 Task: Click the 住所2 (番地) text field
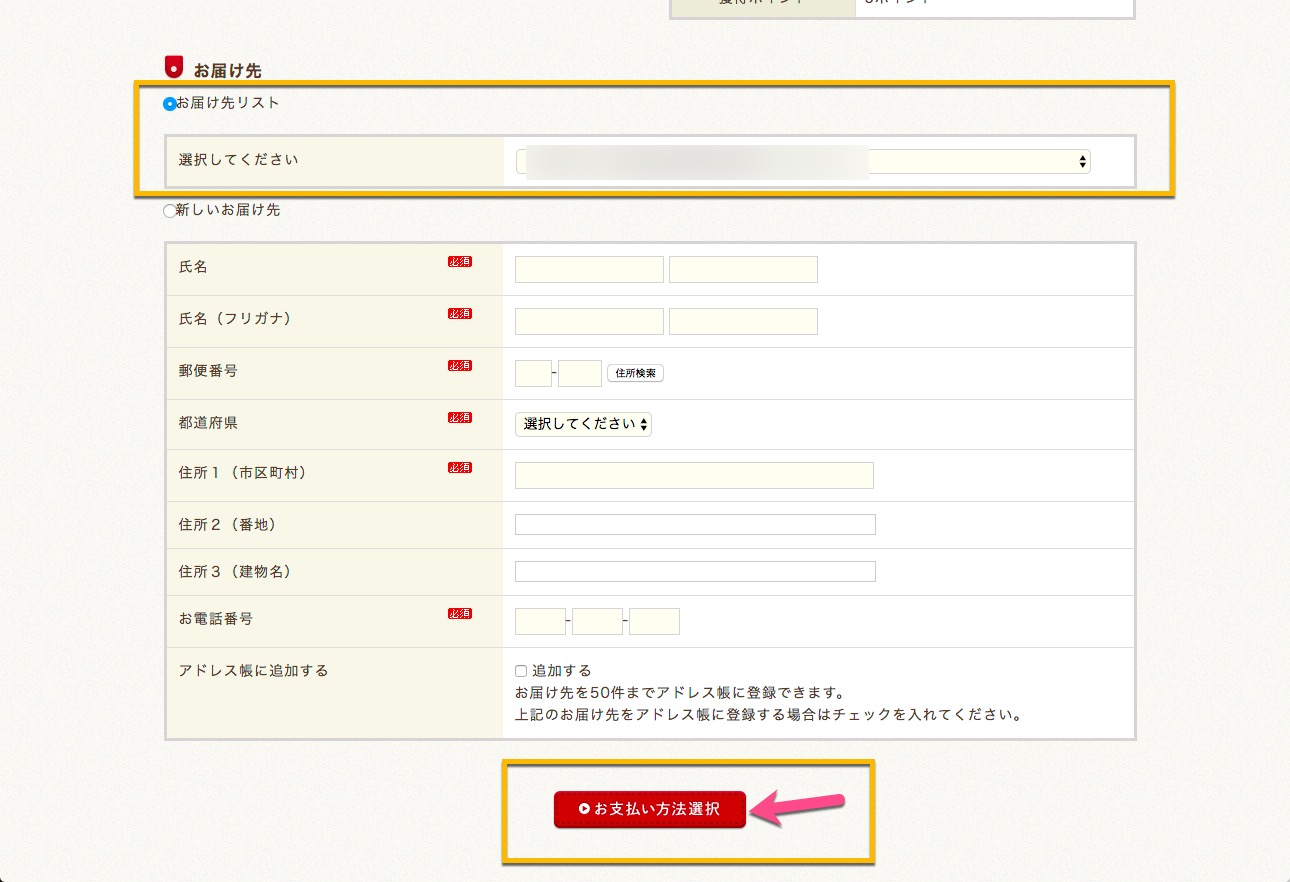coord(695,525)
